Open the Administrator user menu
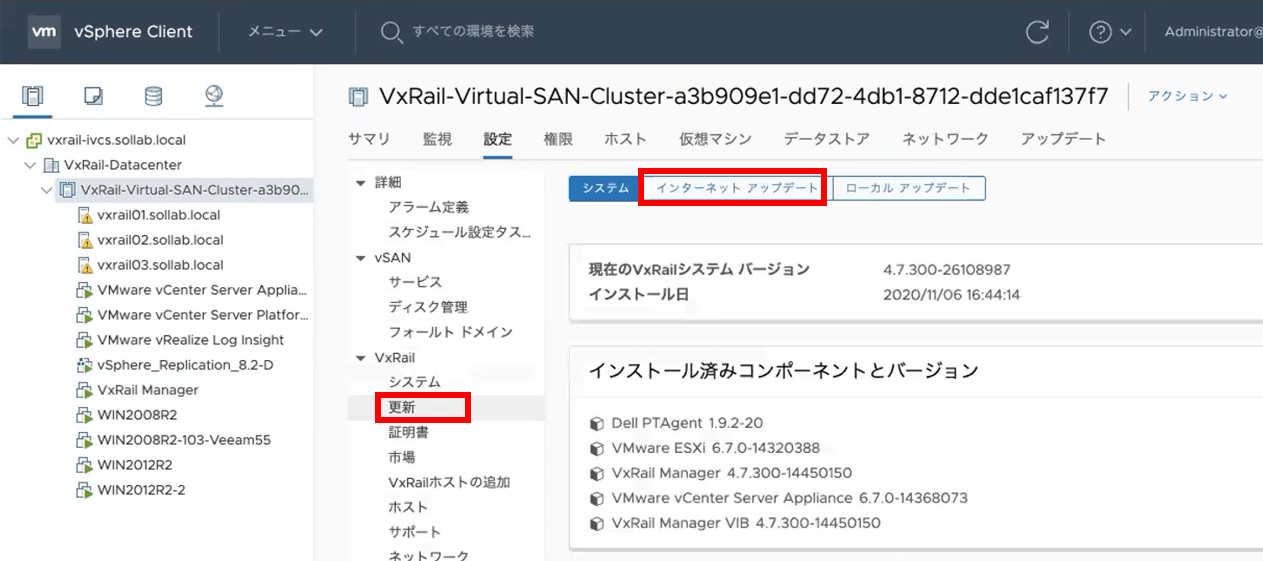This screenshot has height=561, width=1263. (x=1212, y=32)
